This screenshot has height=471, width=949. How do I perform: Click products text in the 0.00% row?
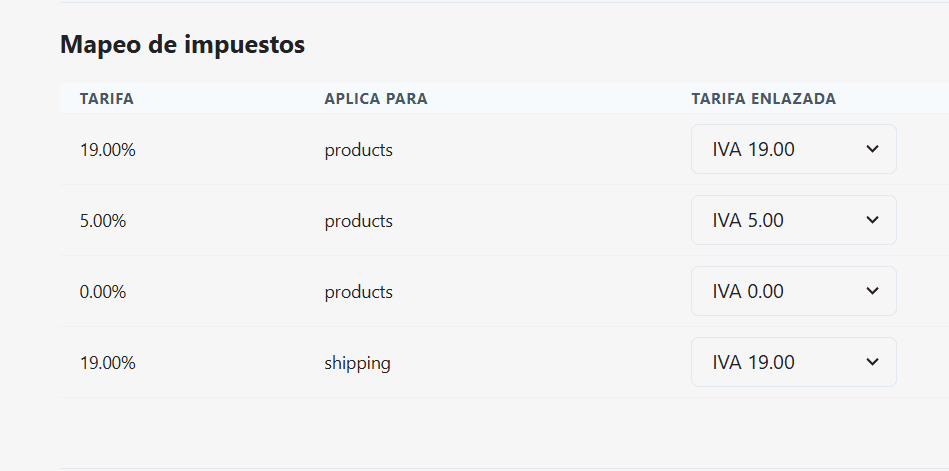point(358,292)
